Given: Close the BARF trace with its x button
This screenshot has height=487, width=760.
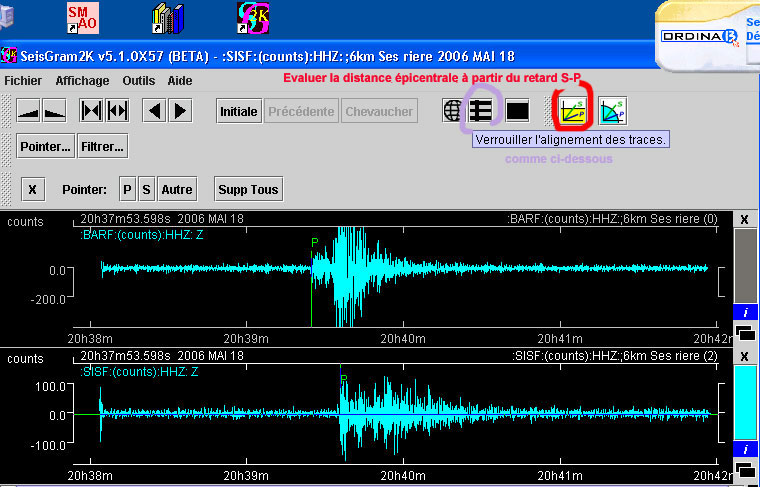Looking at the screenshot, I should [x=744, y=219].
